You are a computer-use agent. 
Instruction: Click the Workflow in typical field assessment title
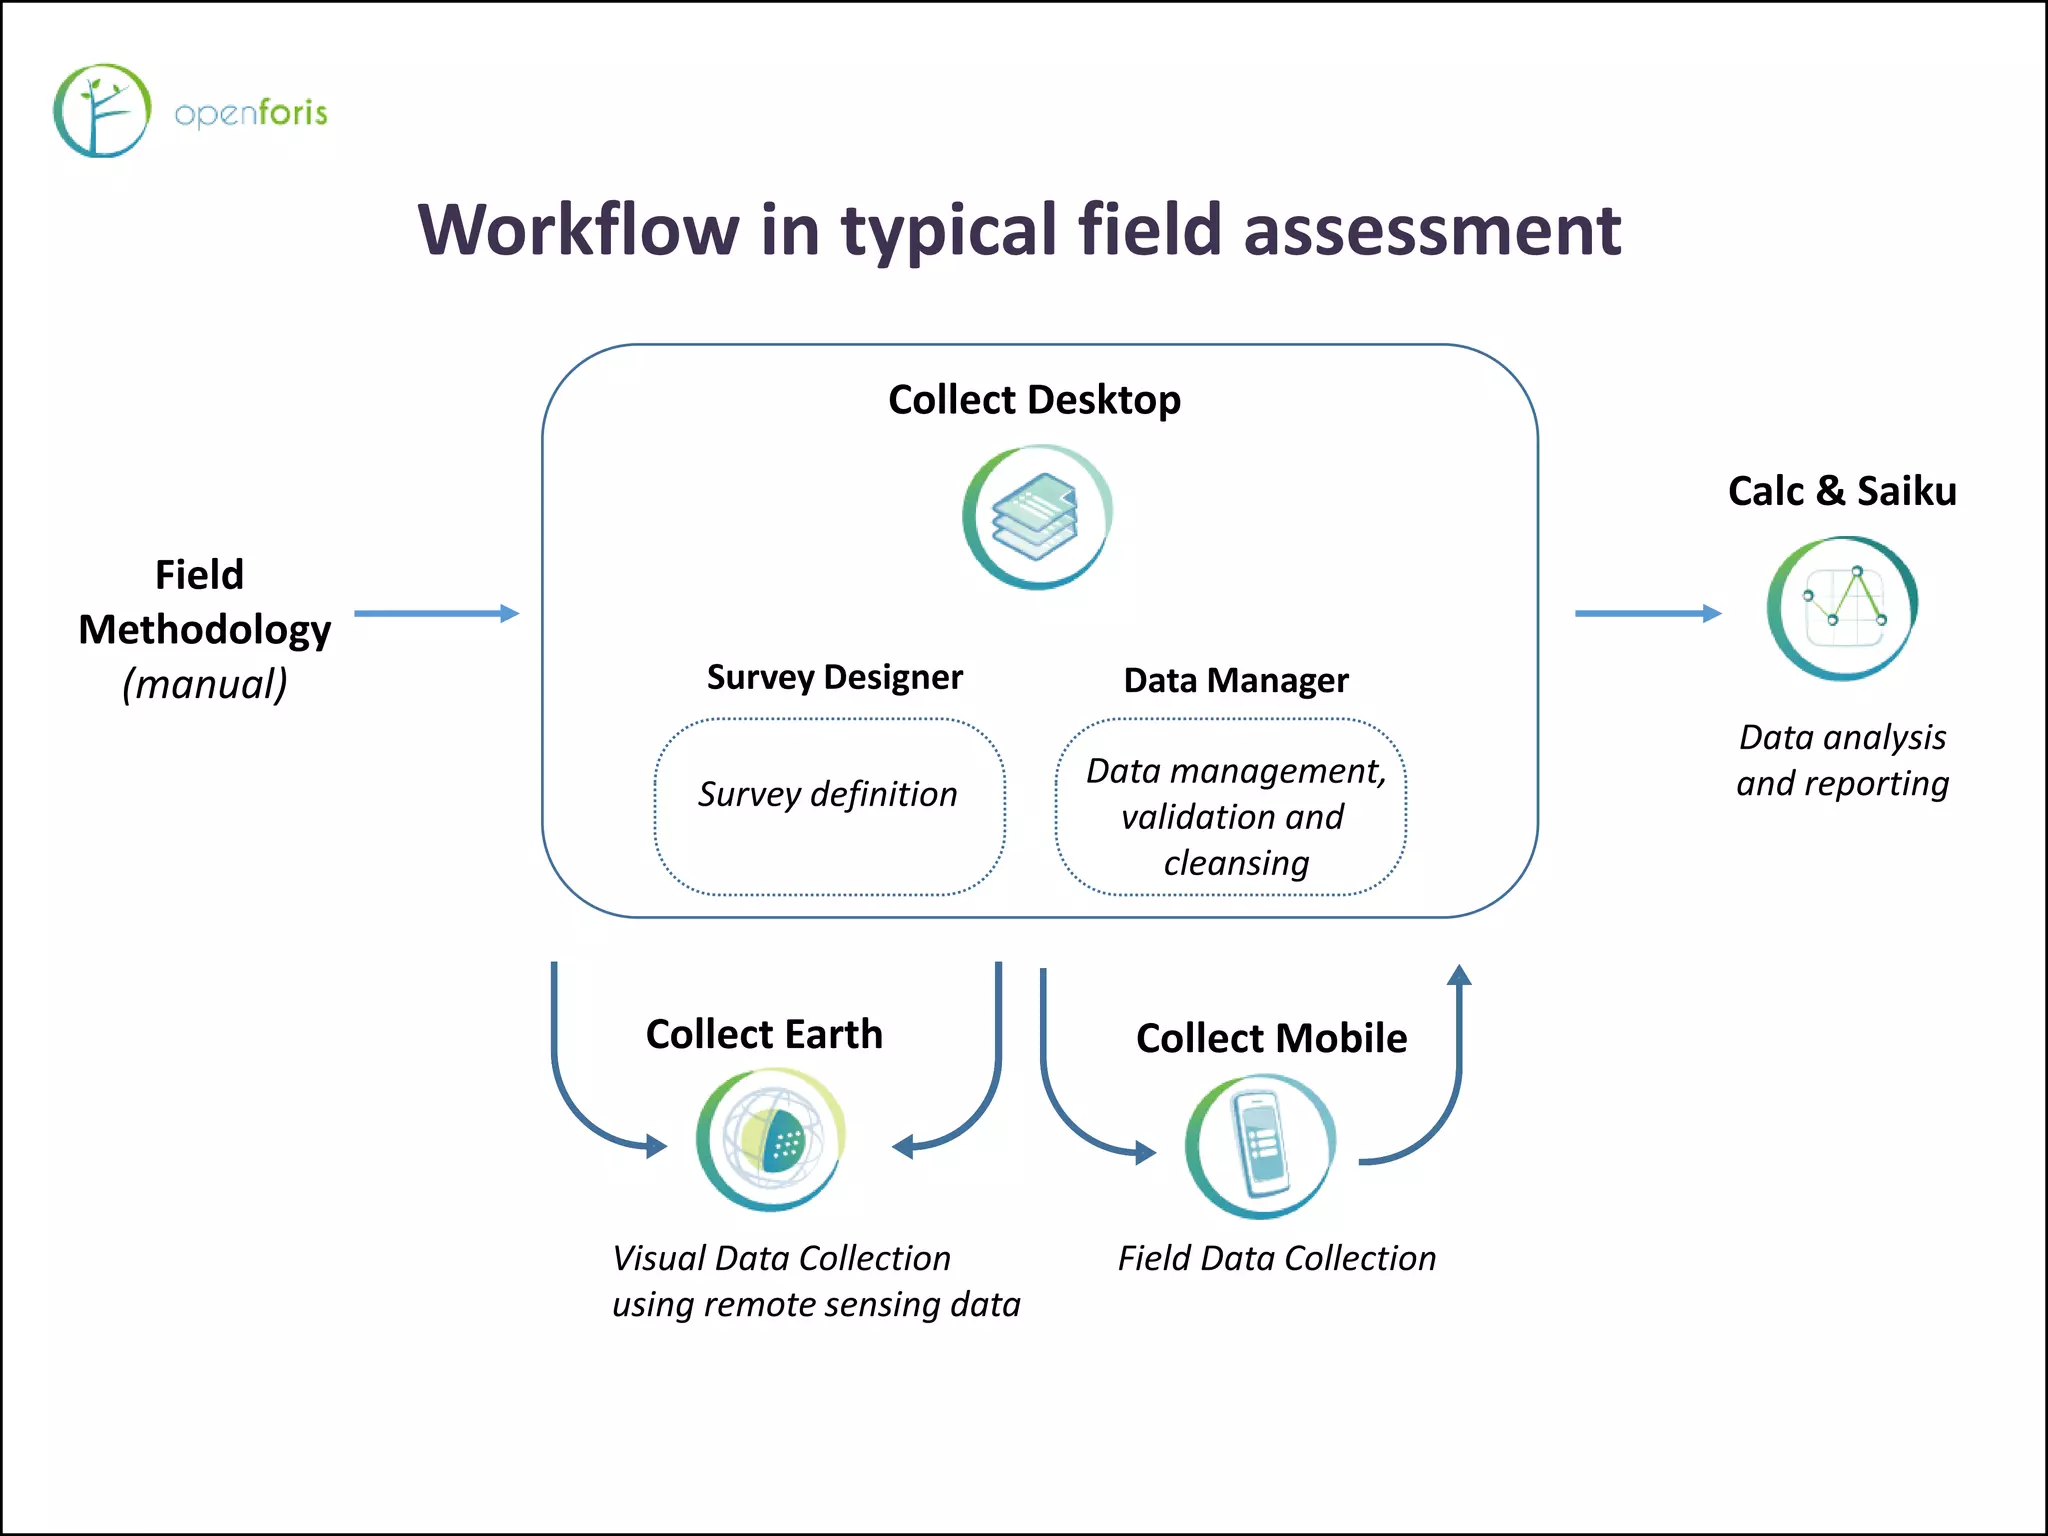[1018, 230]
